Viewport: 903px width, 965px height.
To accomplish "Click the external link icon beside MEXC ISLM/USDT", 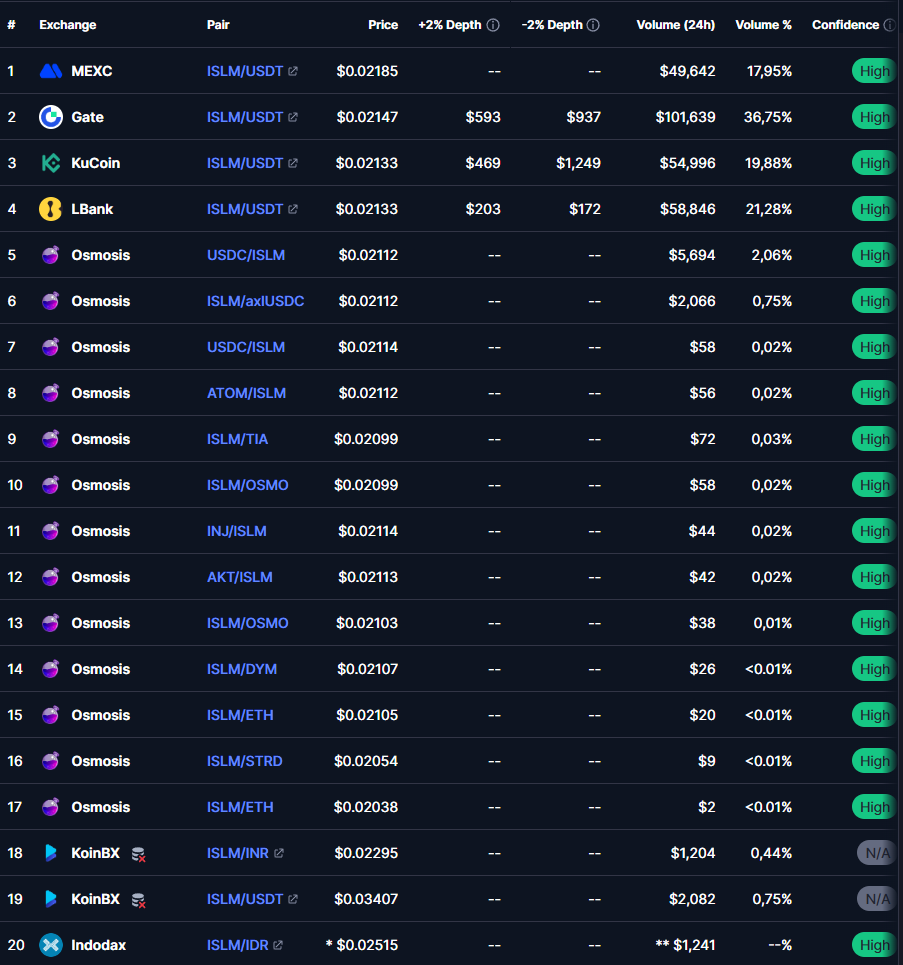I will point(293,71).
